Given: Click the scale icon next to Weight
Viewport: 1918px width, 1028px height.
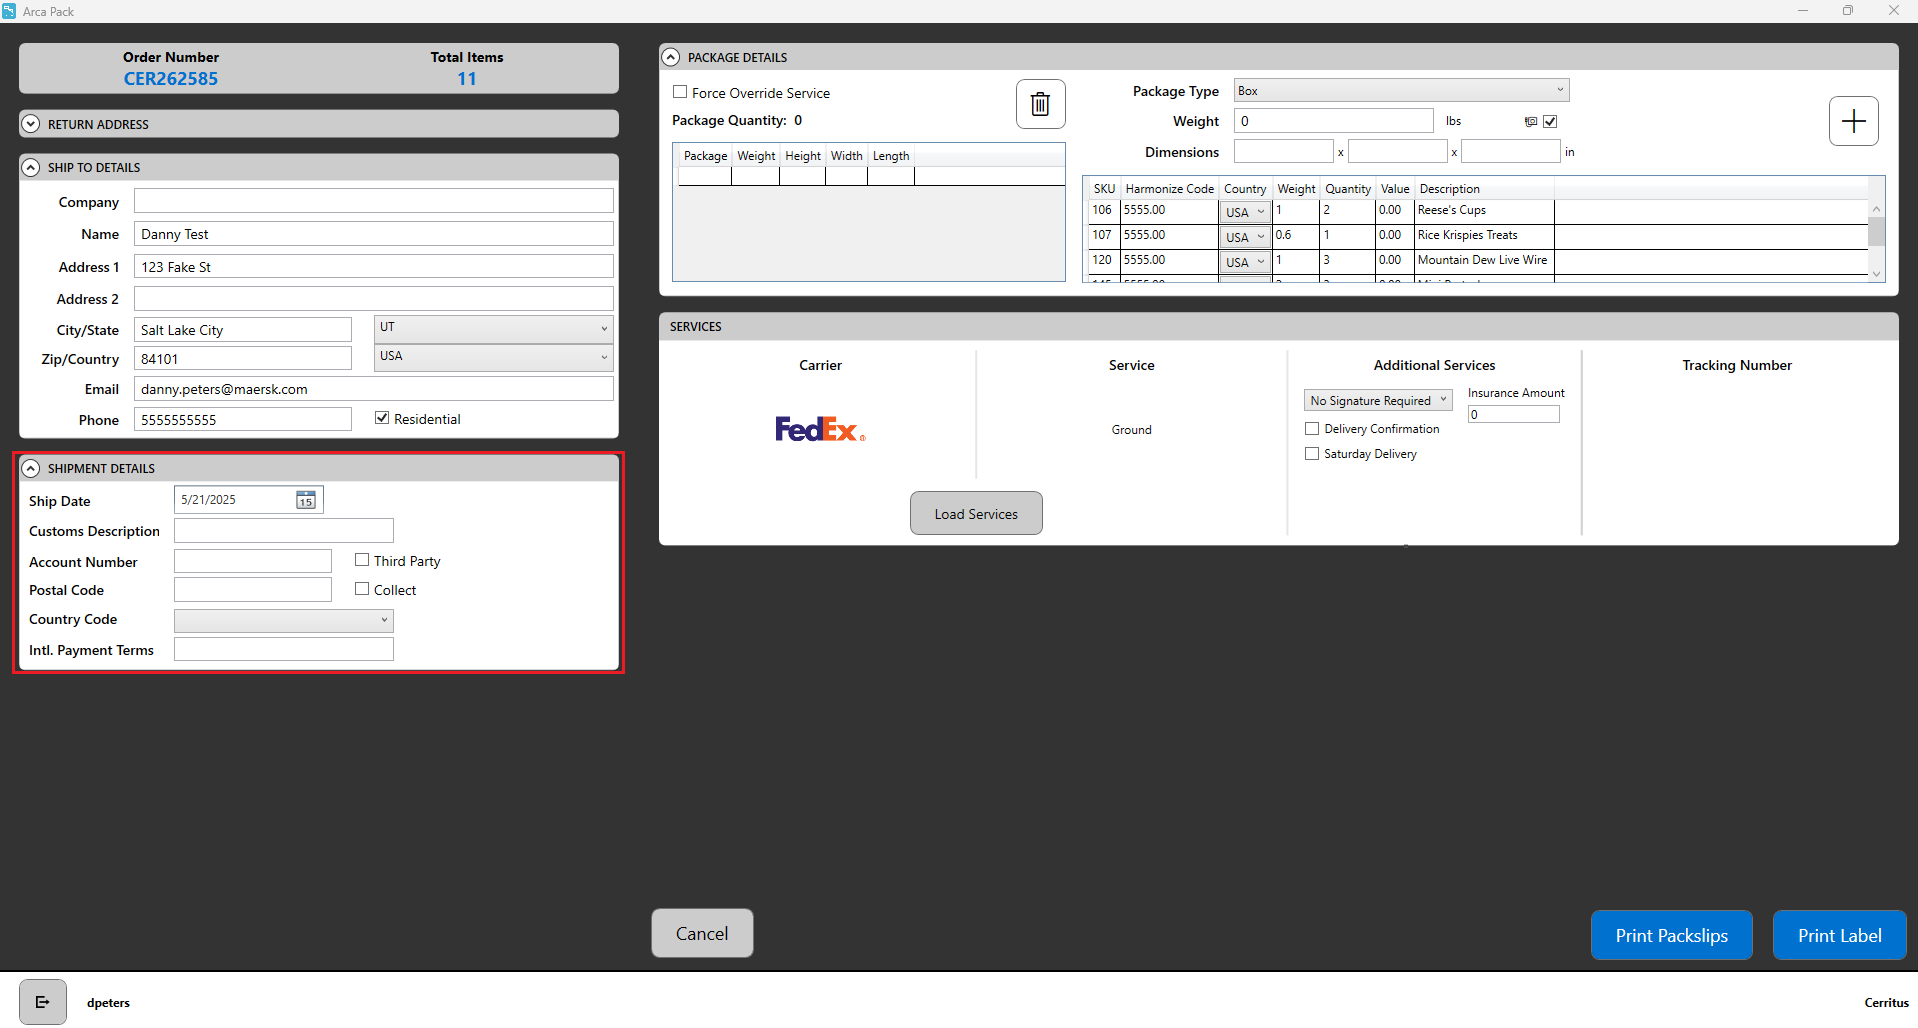Looking at the screenshot, I should point(1530,122).
